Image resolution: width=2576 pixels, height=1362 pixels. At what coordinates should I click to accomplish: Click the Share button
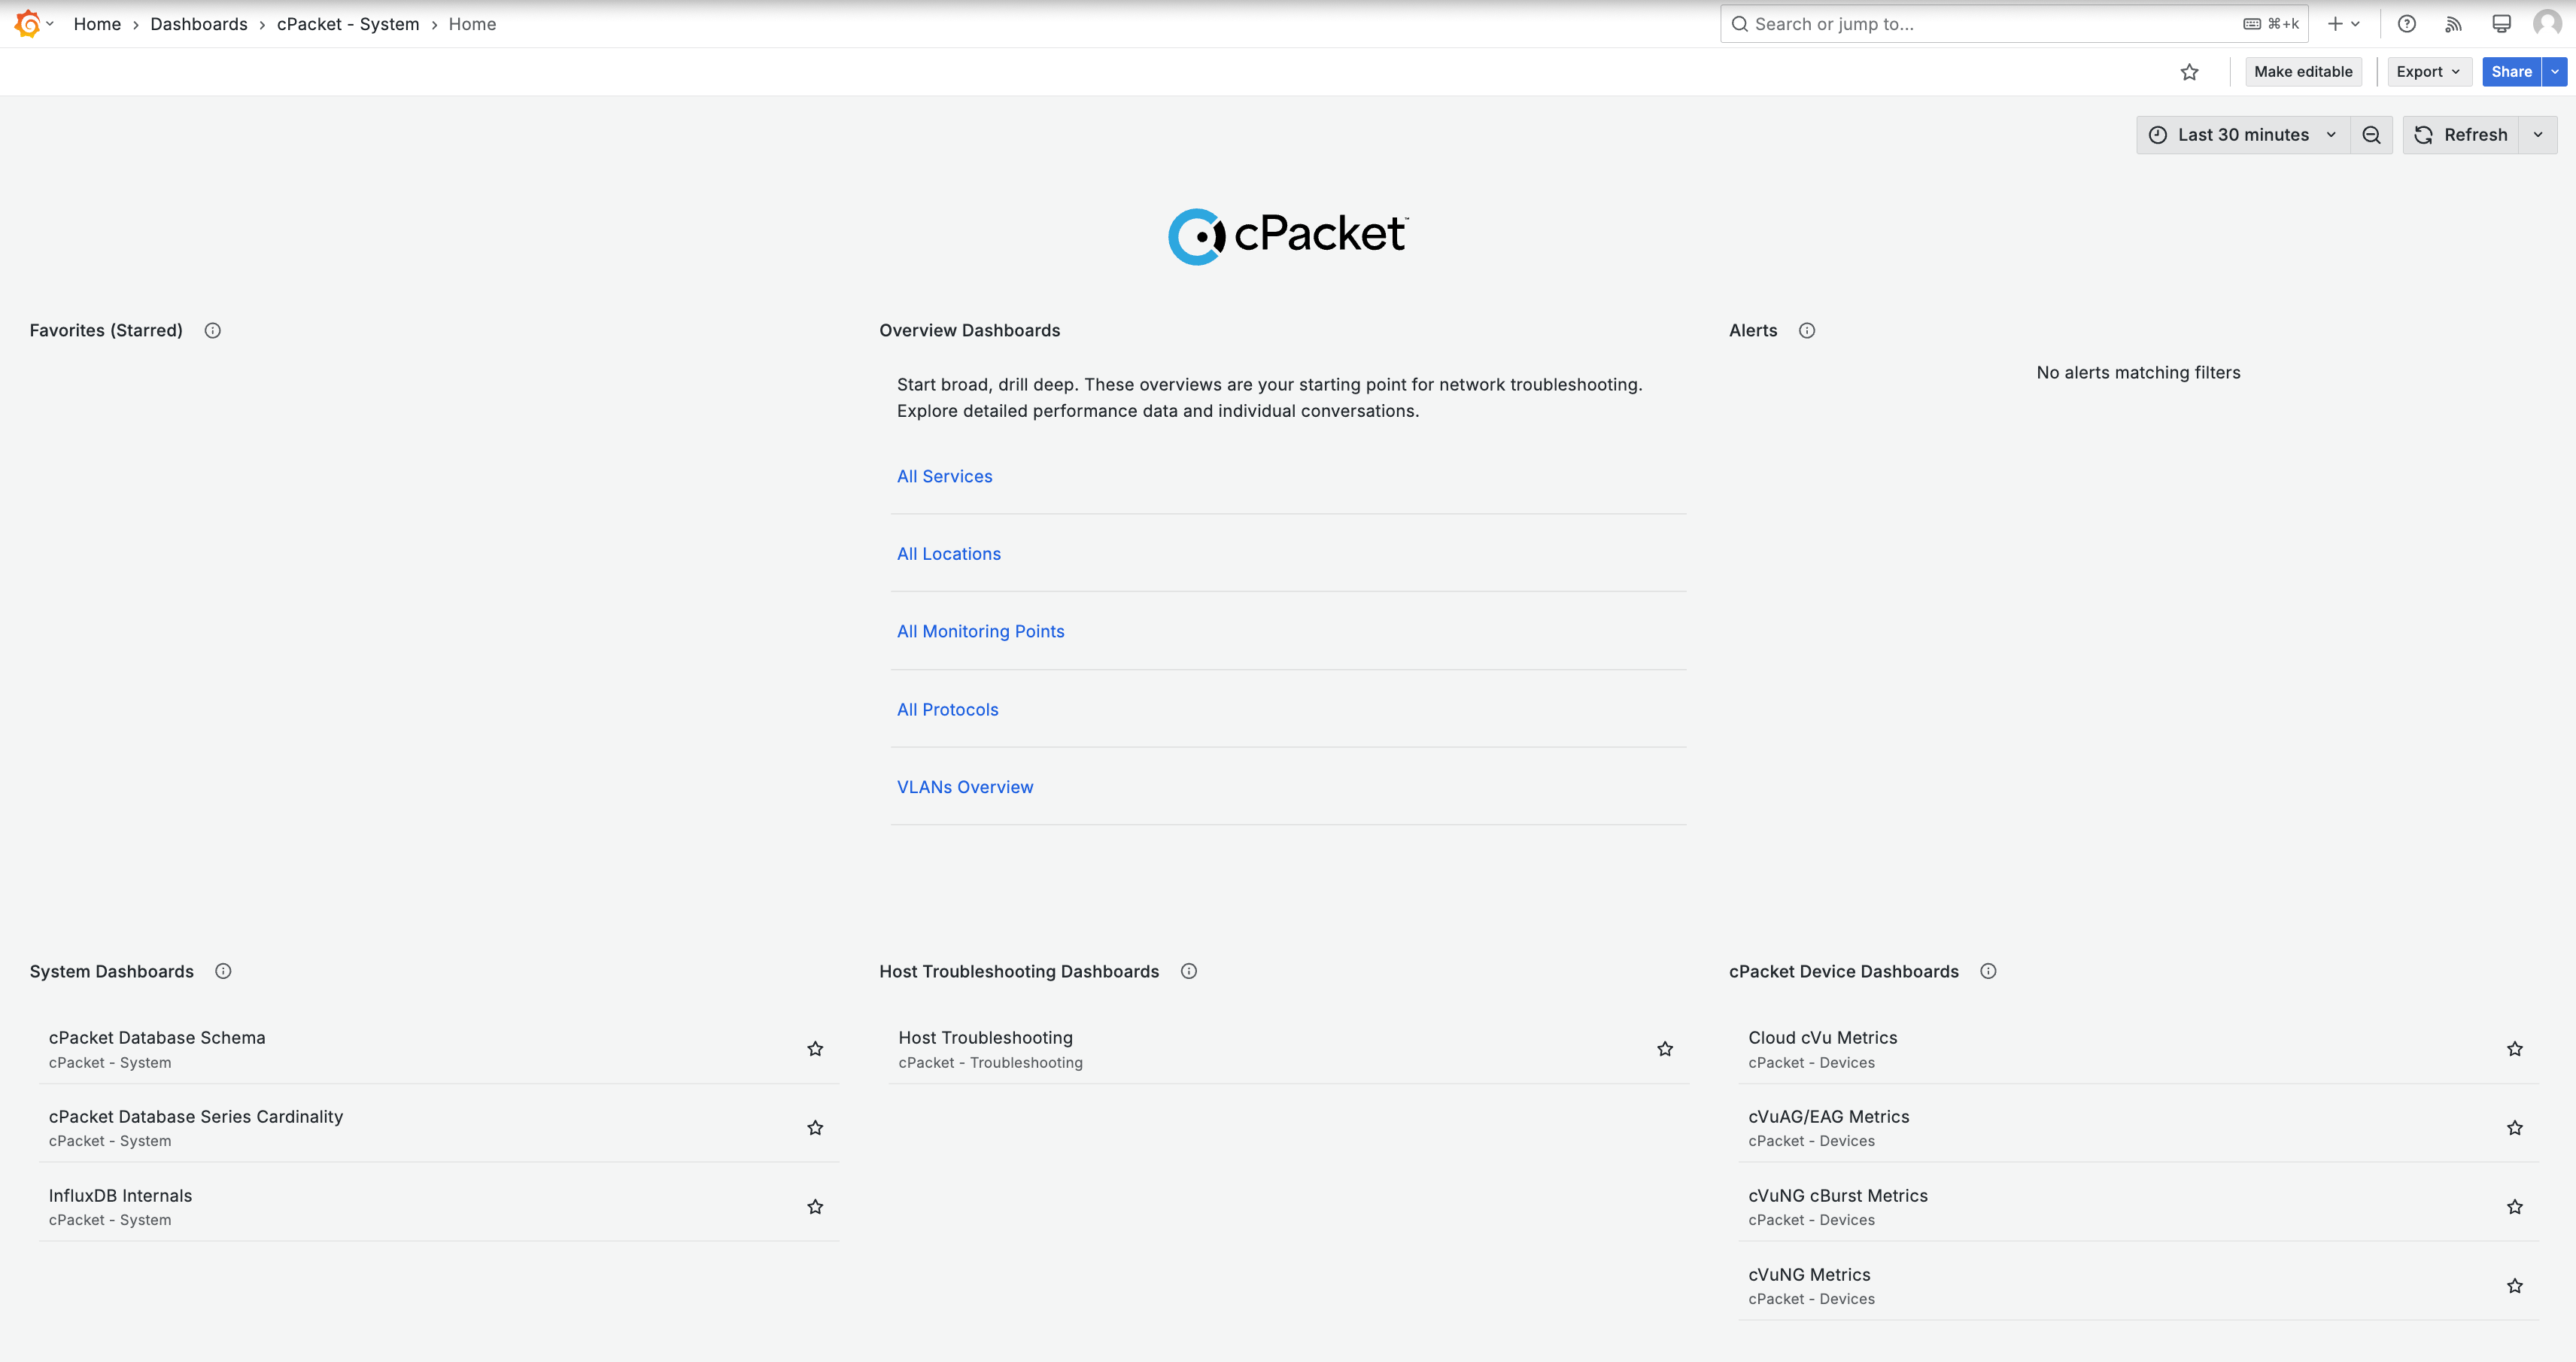coord(2512,72)
